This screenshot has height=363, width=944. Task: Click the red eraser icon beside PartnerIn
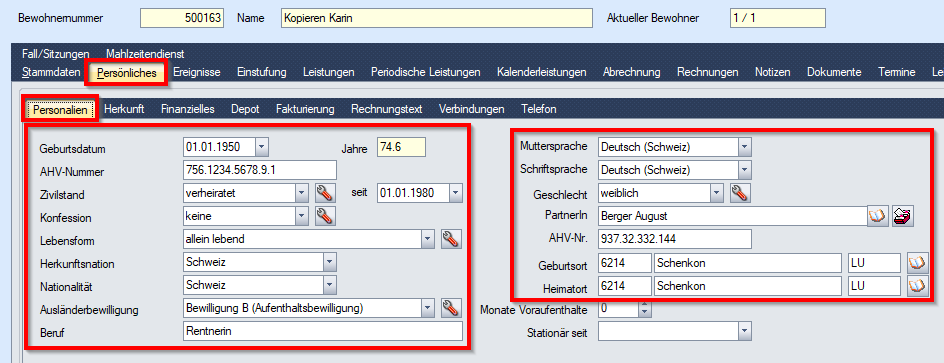point(903,216)
